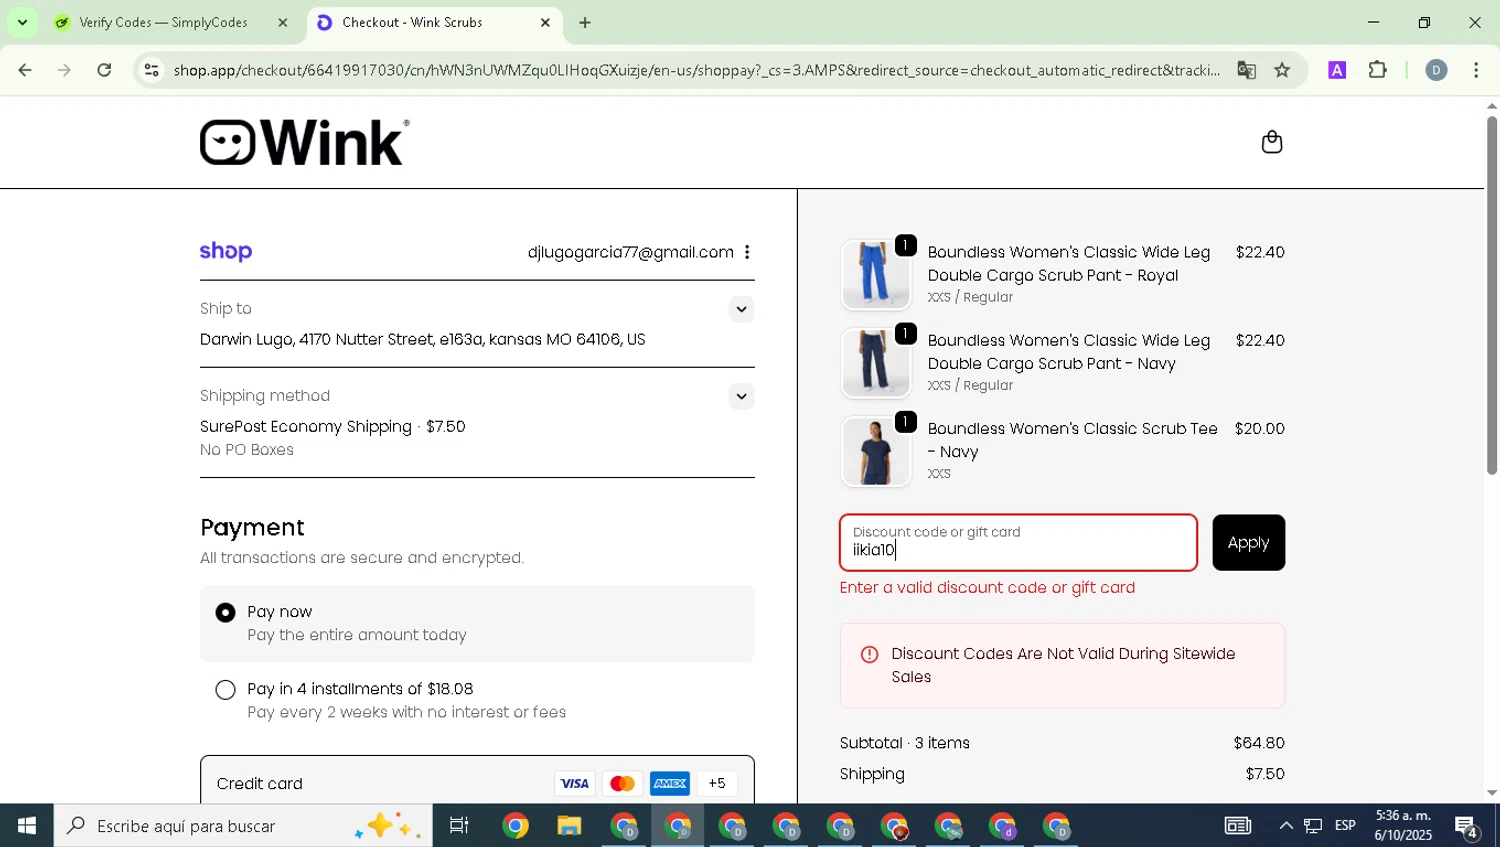Translate this page icon

(x=1246, y=70)
